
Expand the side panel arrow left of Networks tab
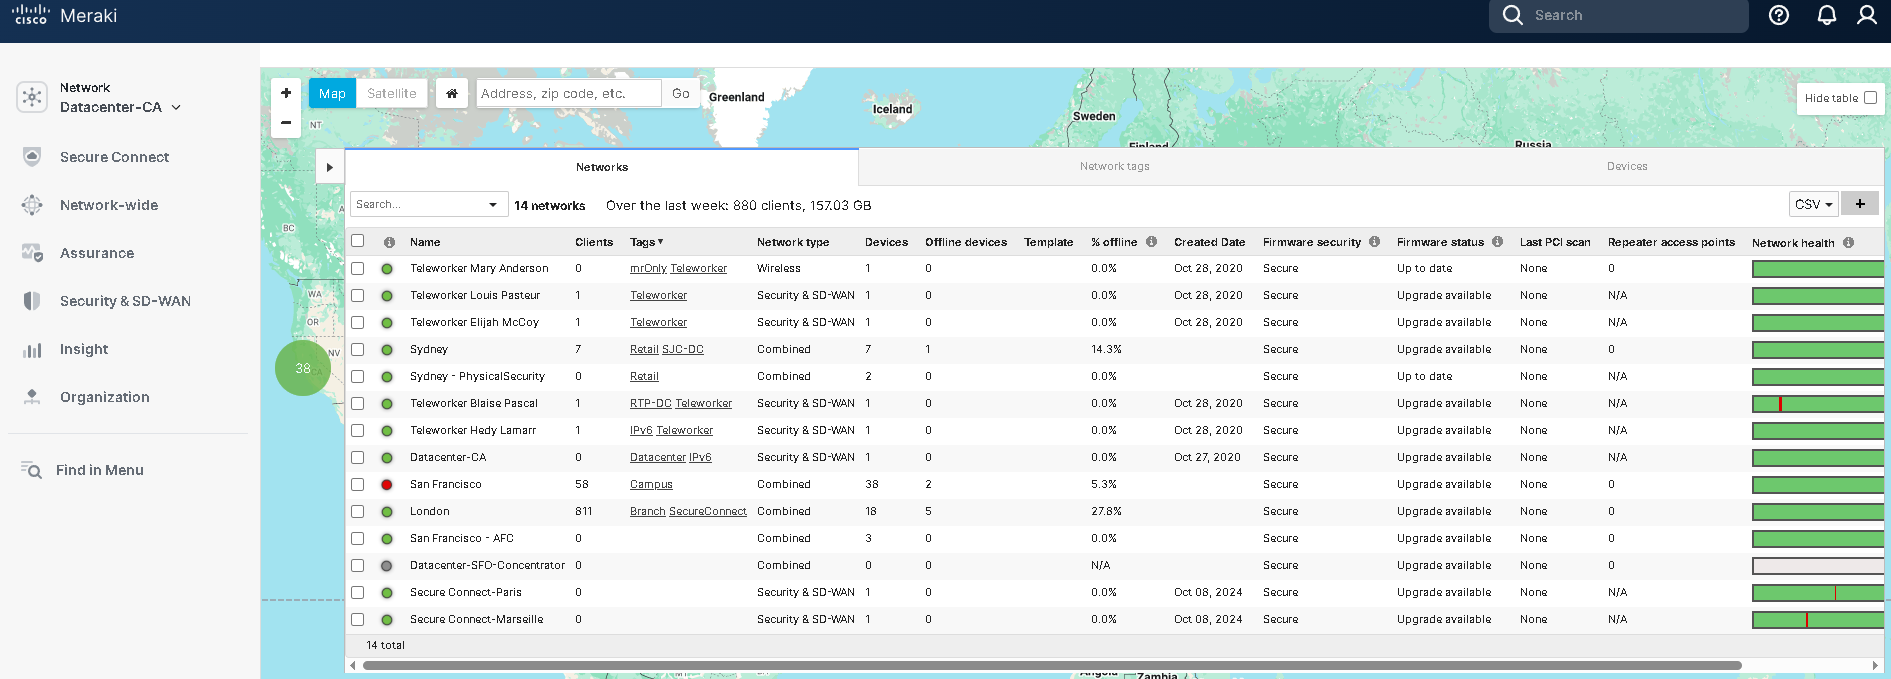[x=330, y=167]
